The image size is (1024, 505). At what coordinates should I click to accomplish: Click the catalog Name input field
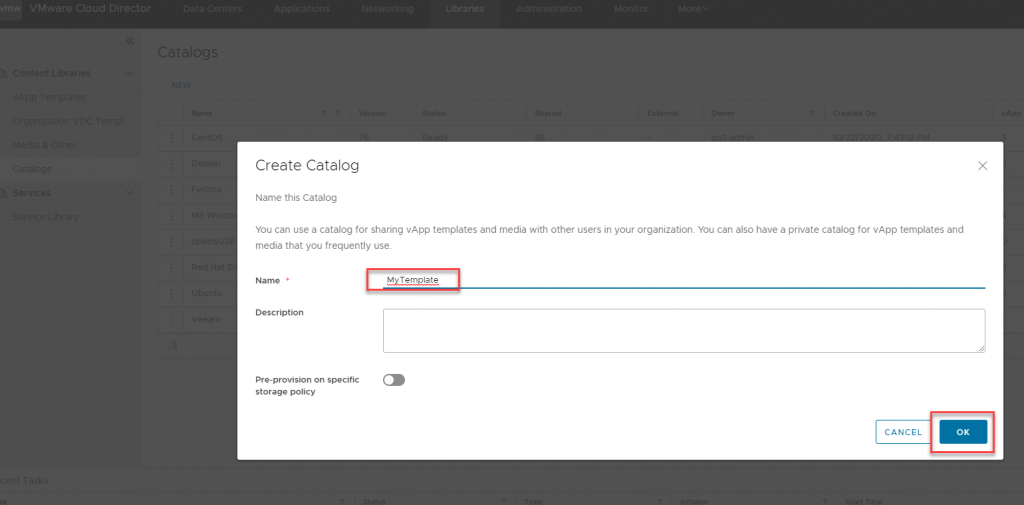(x=684, y=280)
